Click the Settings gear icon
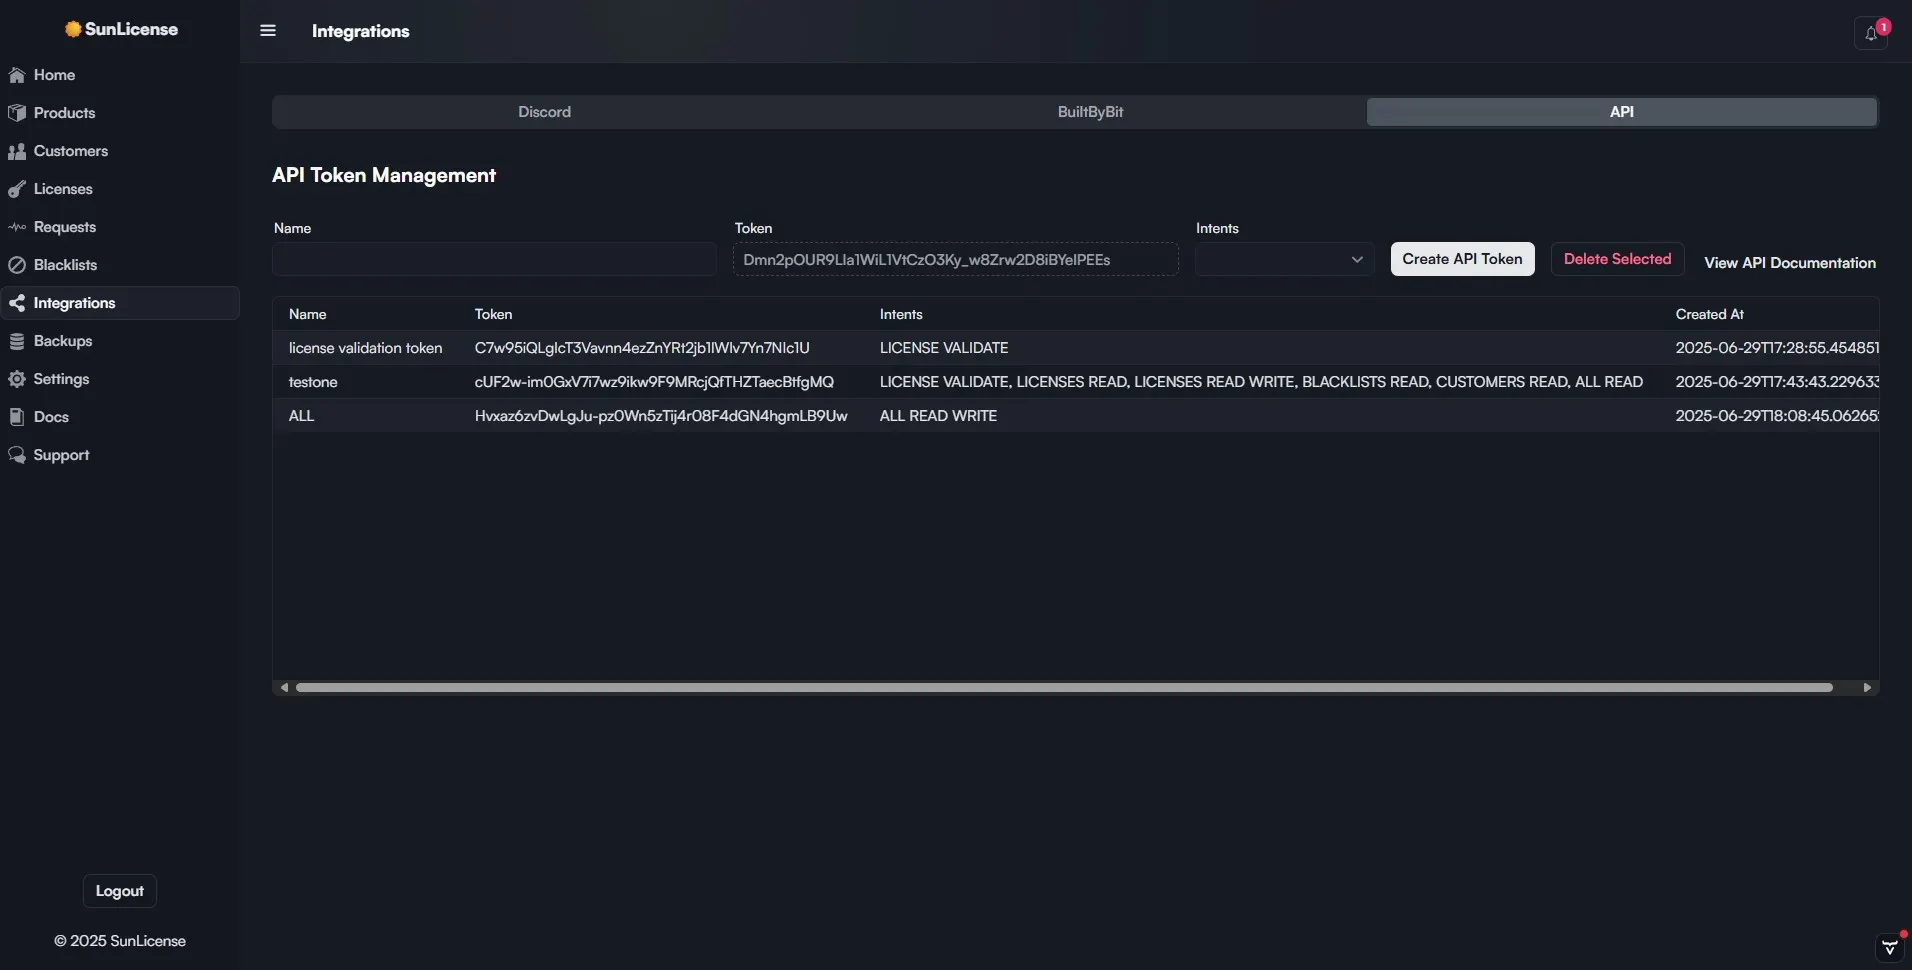 pos(17,379)
